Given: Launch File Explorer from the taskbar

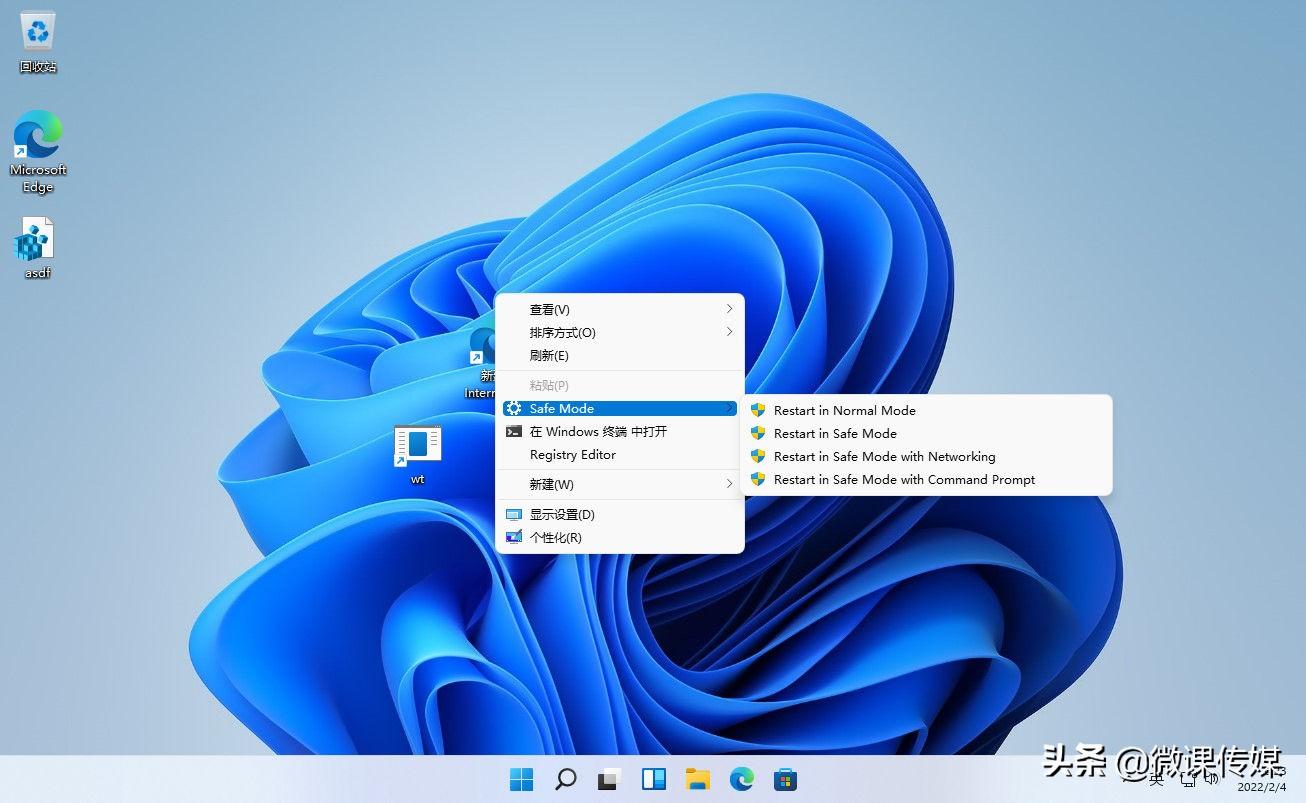Looking at the screenshot, I should click(698, 779).
